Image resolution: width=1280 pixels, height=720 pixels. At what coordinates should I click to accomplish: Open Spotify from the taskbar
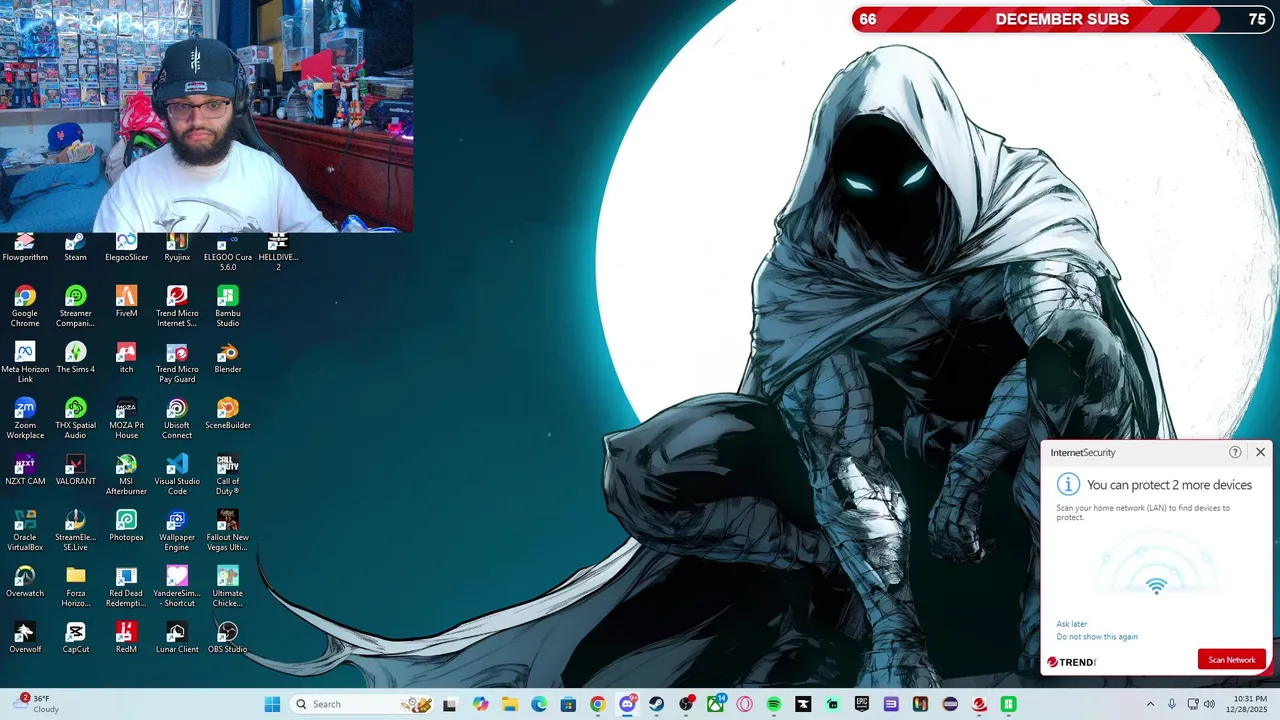[x=774, y=704]
